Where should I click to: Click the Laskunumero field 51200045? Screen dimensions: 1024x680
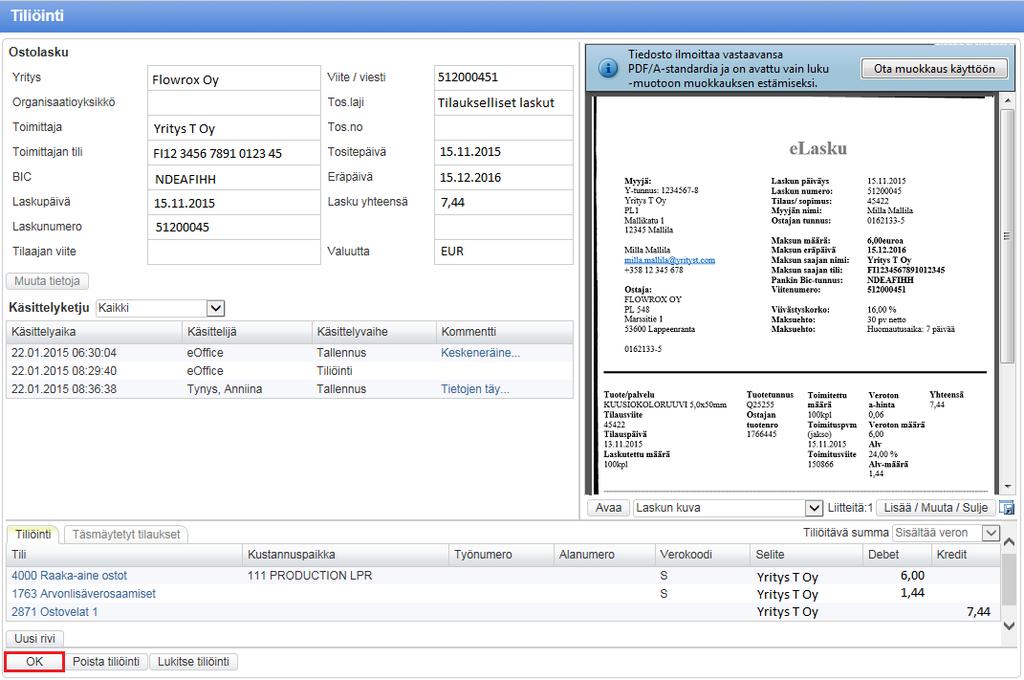click(234, 227)
